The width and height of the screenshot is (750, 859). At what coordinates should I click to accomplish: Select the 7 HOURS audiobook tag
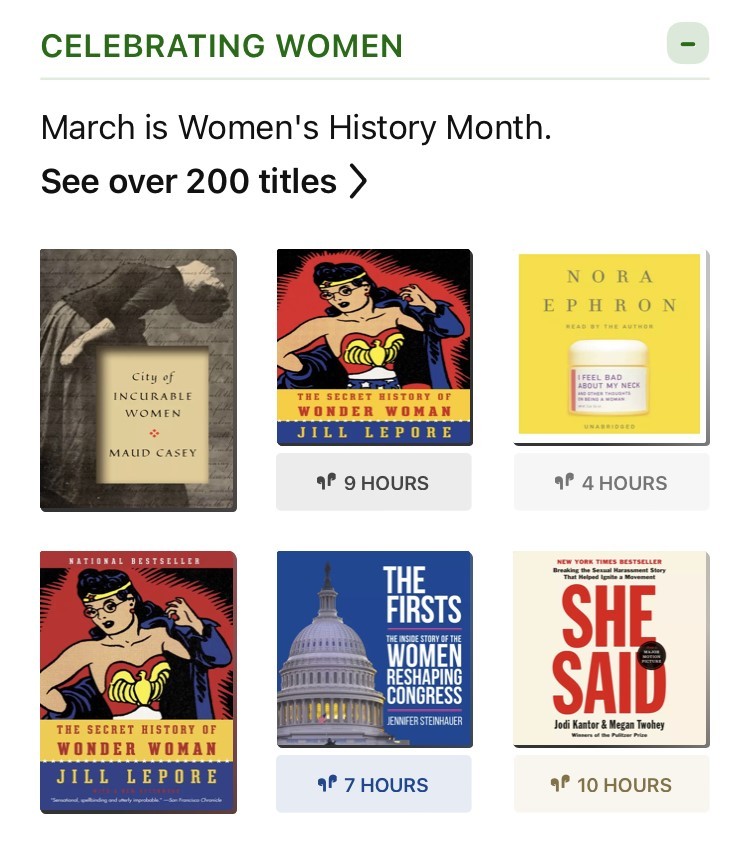374,784
